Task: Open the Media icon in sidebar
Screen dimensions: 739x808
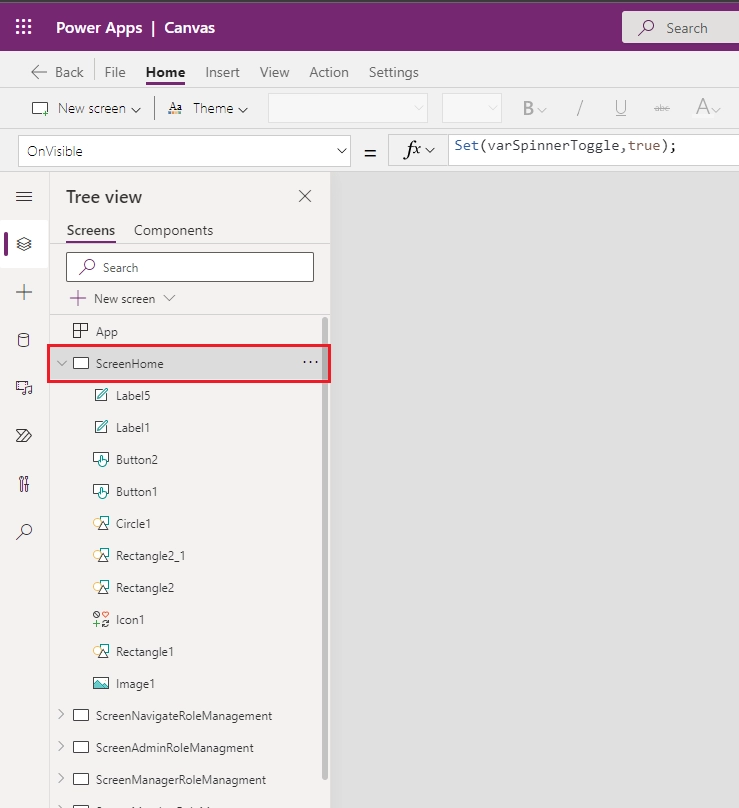Action: (24, 388)
